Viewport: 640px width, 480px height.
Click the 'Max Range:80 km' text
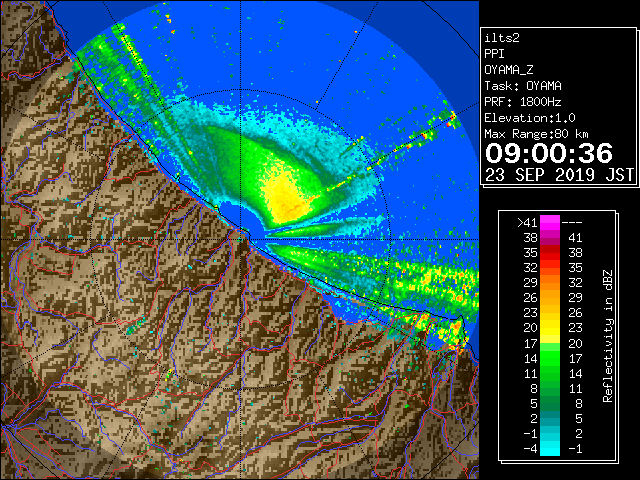536,134
